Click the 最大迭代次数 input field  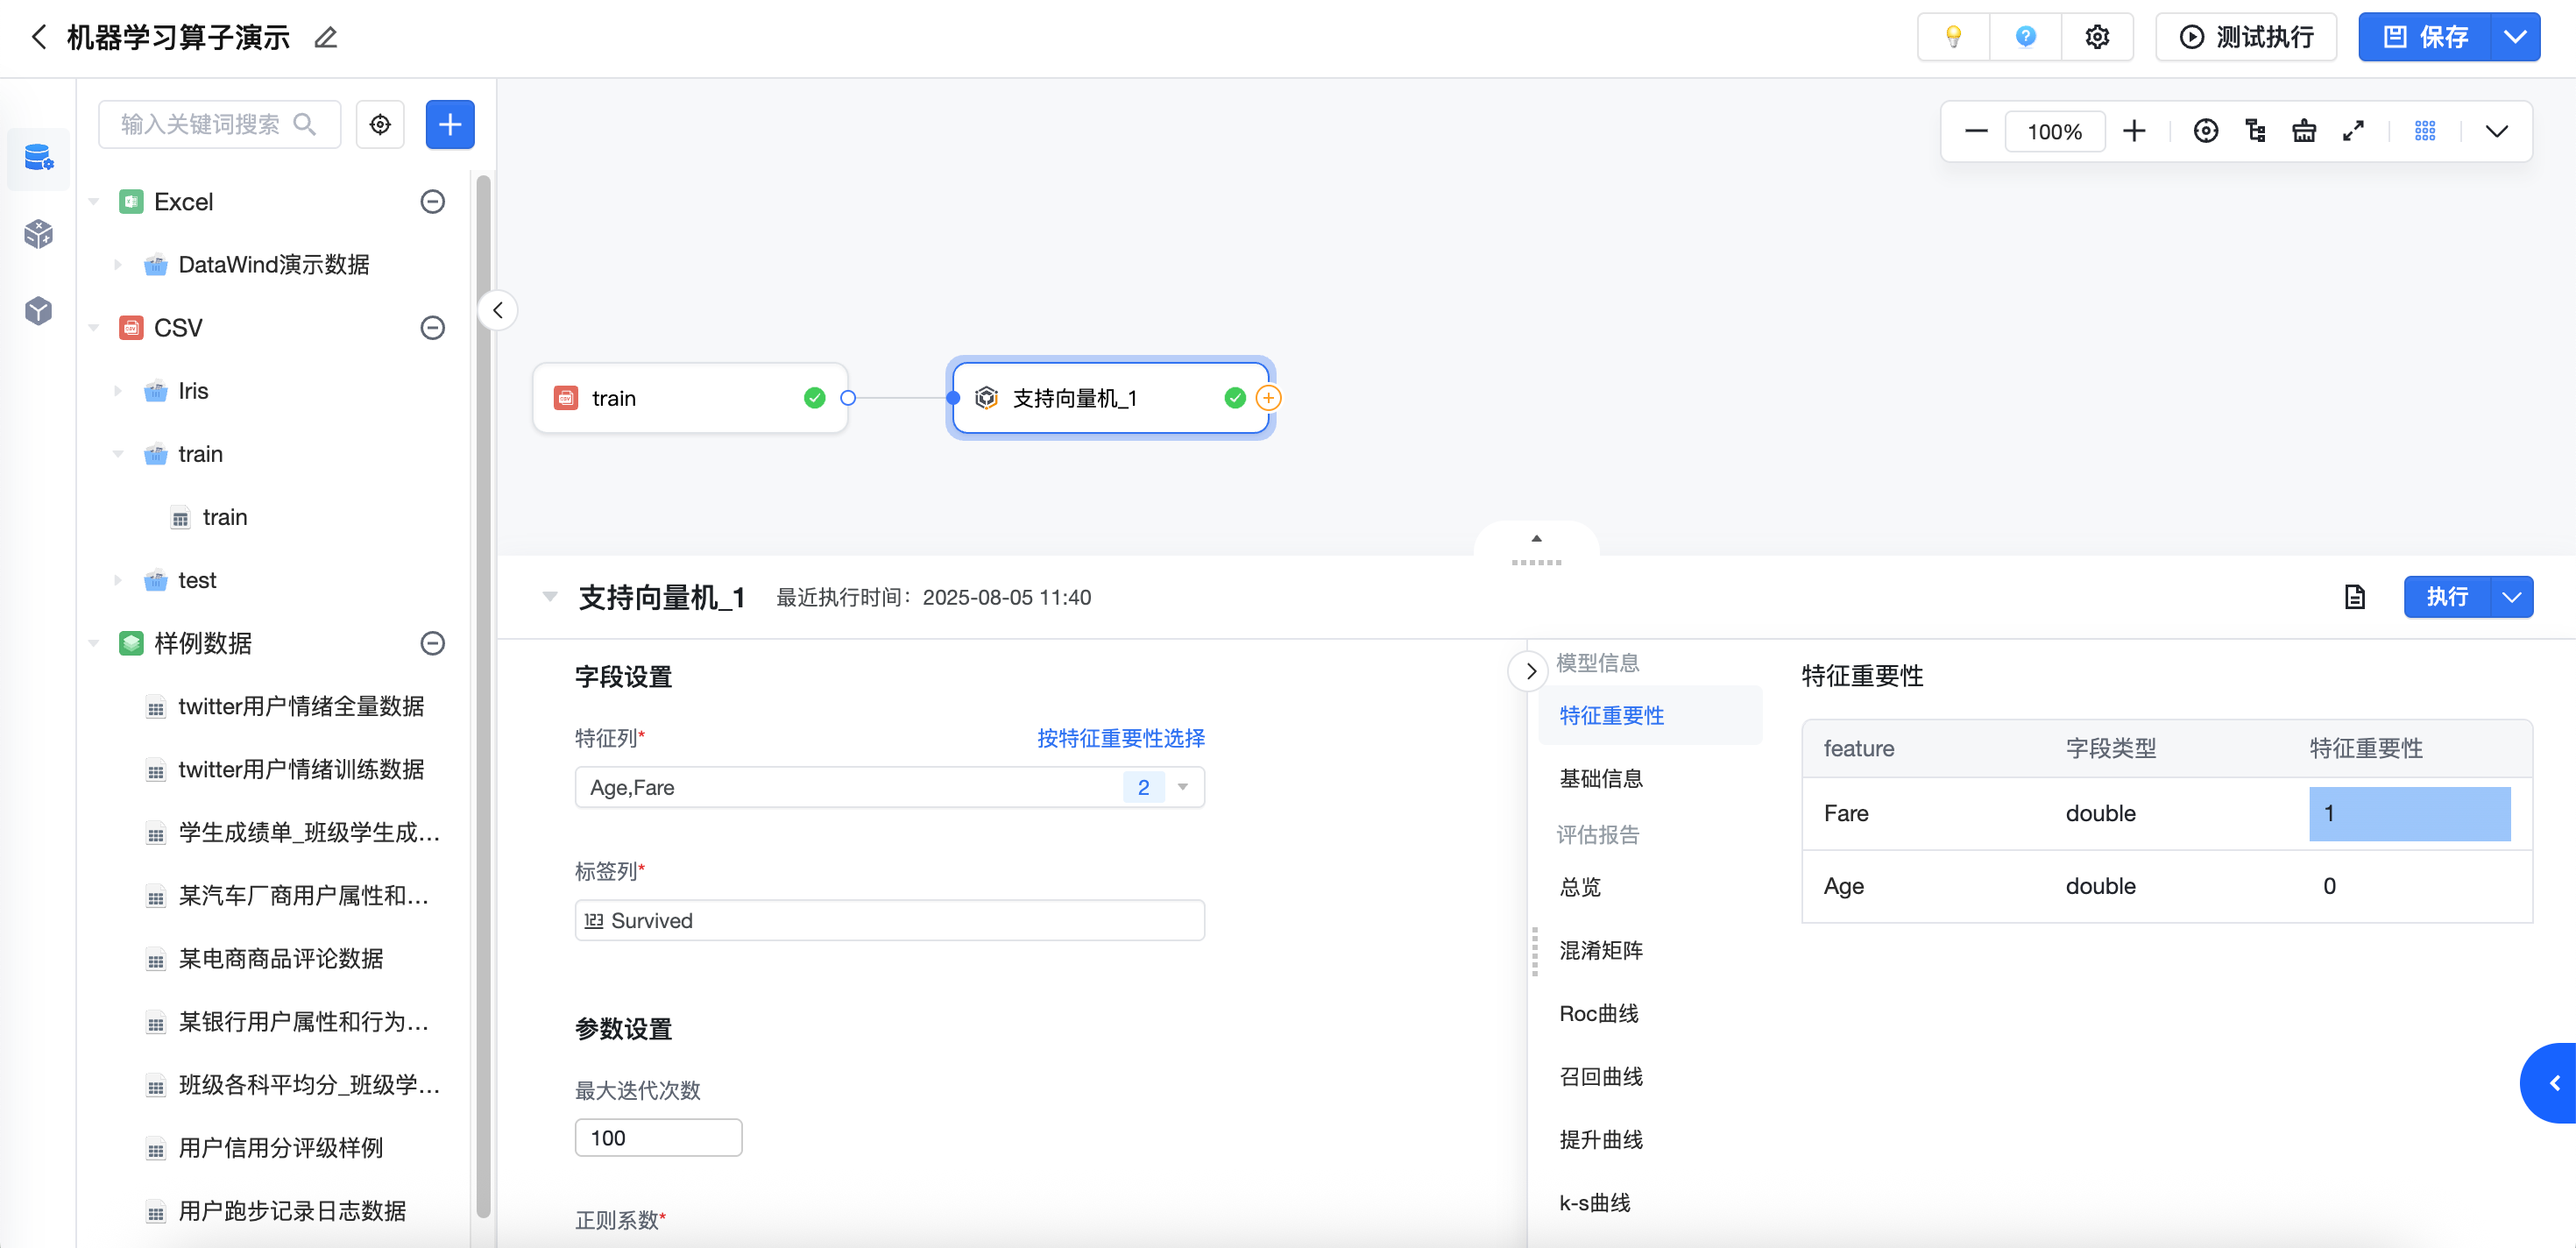tap(658, 1138)
